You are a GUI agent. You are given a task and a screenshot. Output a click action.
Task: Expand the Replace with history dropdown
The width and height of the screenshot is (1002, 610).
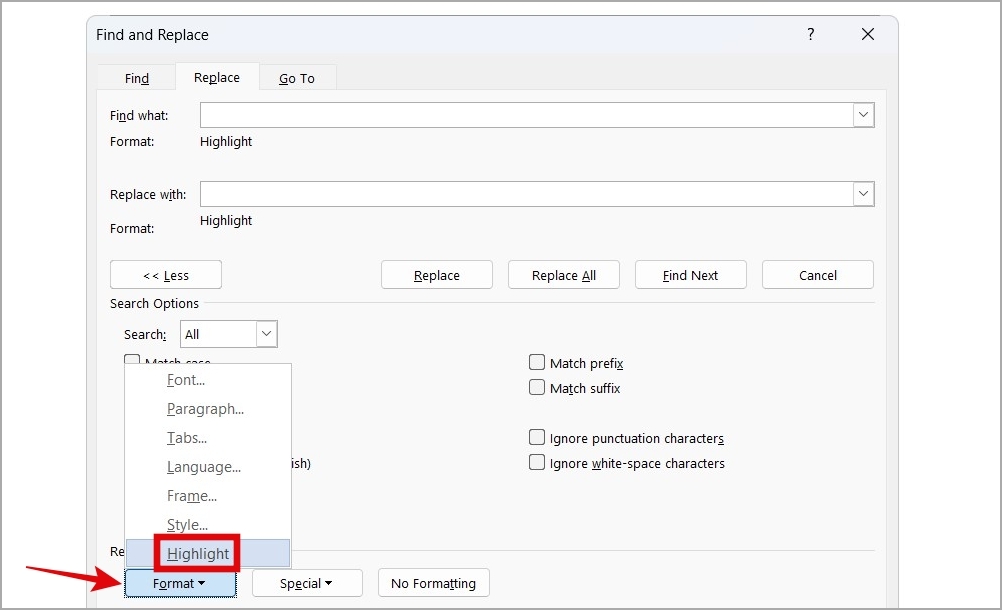click(x=863, y=194)
